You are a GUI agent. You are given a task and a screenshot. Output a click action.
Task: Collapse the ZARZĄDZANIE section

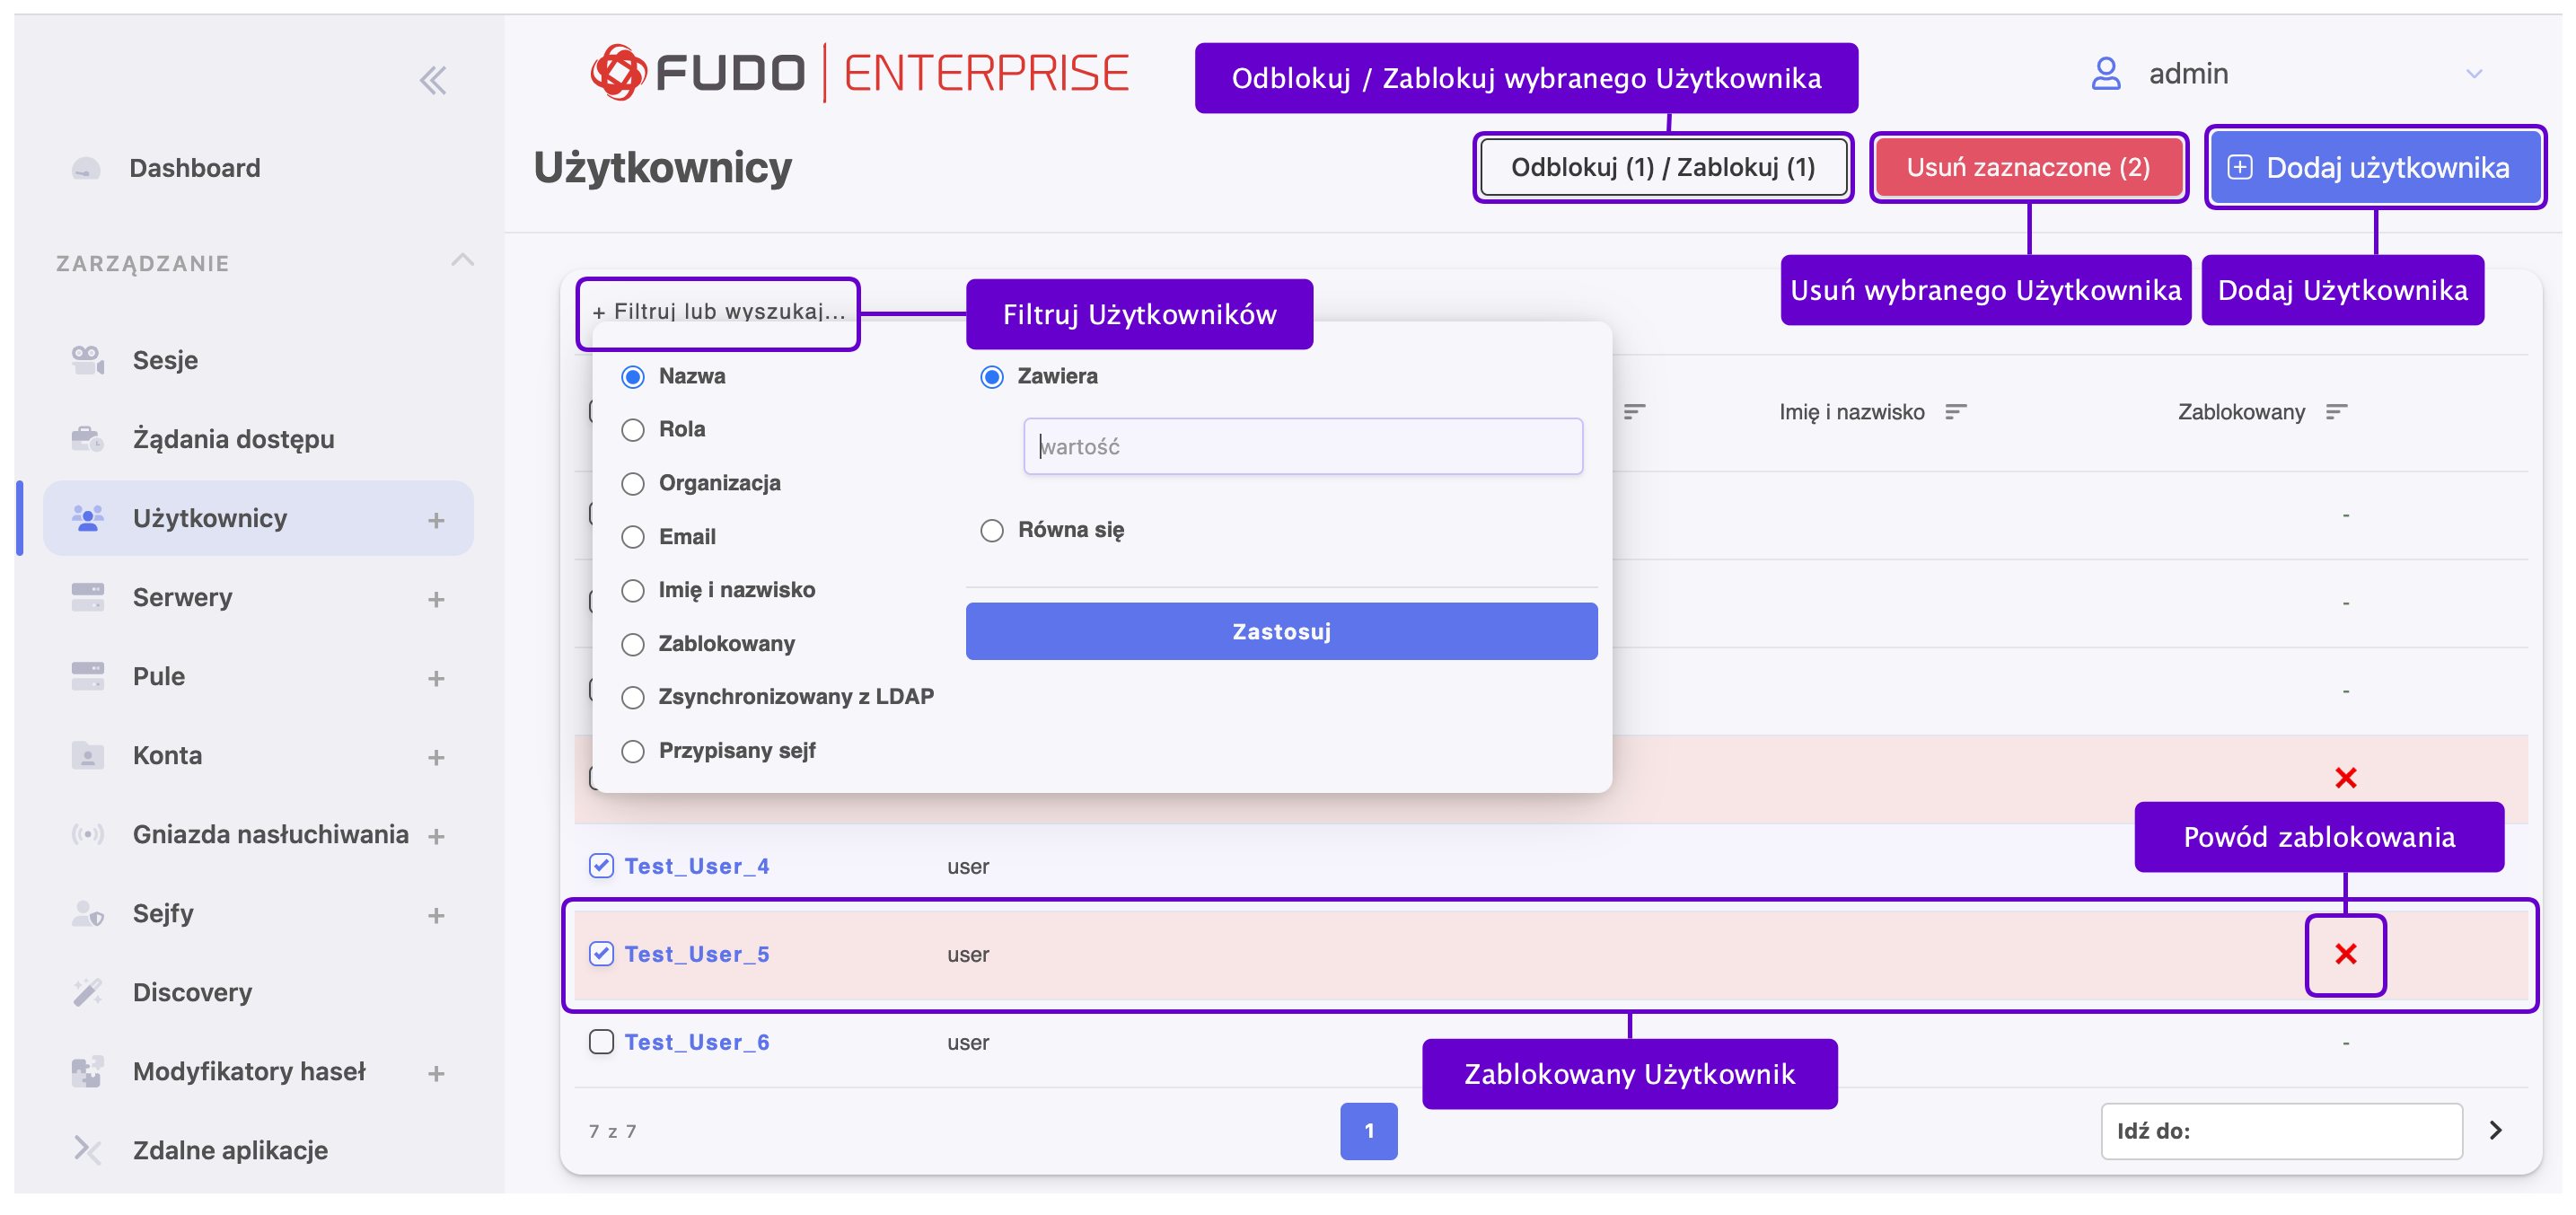[x=462, y=261]
